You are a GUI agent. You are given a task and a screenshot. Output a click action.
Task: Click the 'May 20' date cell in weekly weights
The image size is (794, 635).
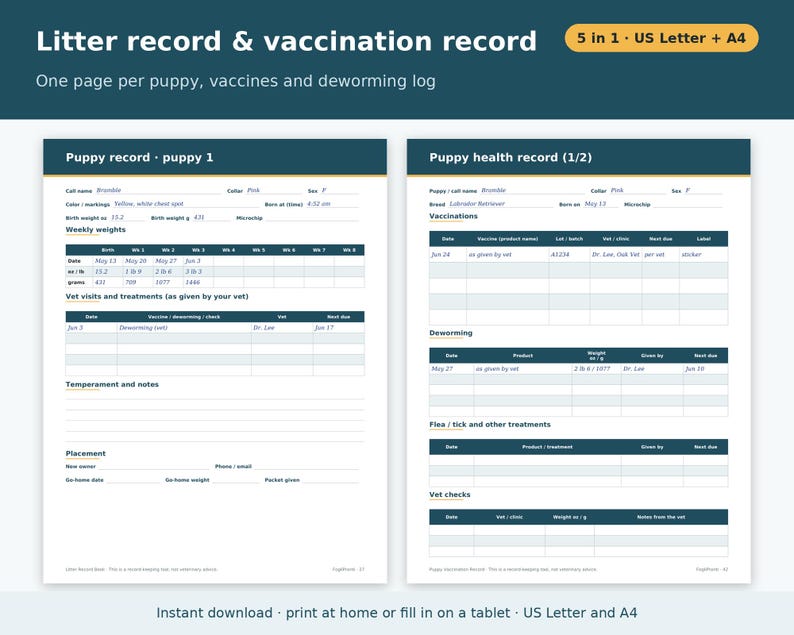coord(138,261)
